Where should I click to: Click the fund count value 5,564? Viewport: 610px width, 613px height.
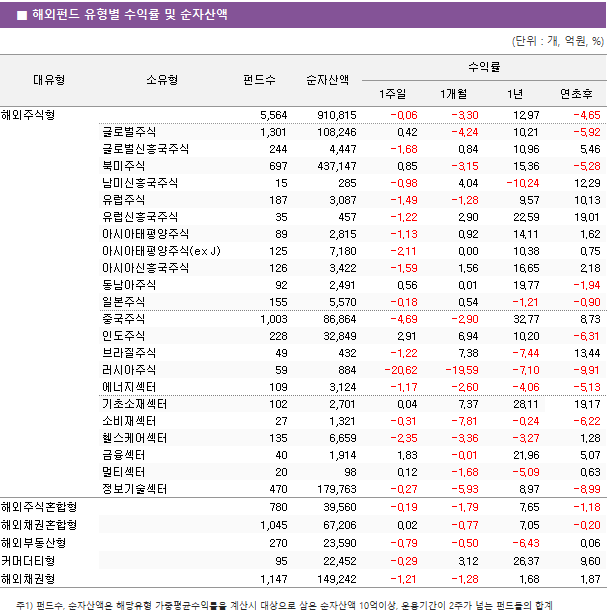(x=274, y=115)
